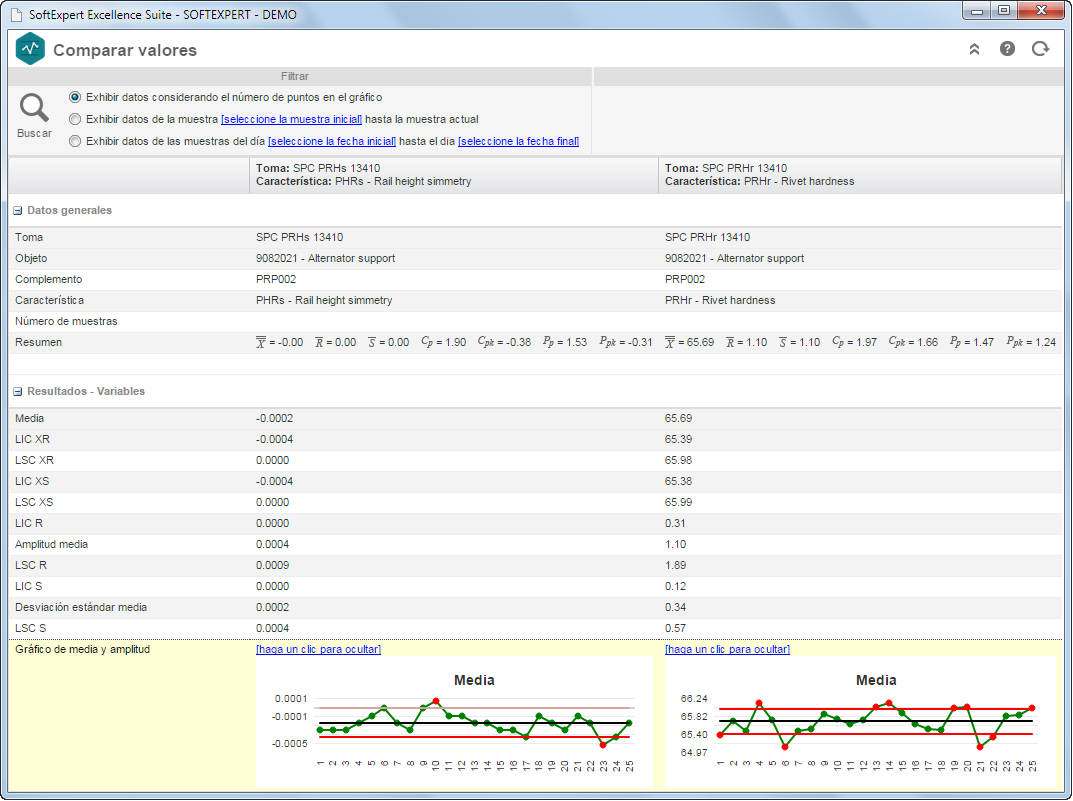Click the PHRs Rail height Media chart

click(x=454, y=722)
